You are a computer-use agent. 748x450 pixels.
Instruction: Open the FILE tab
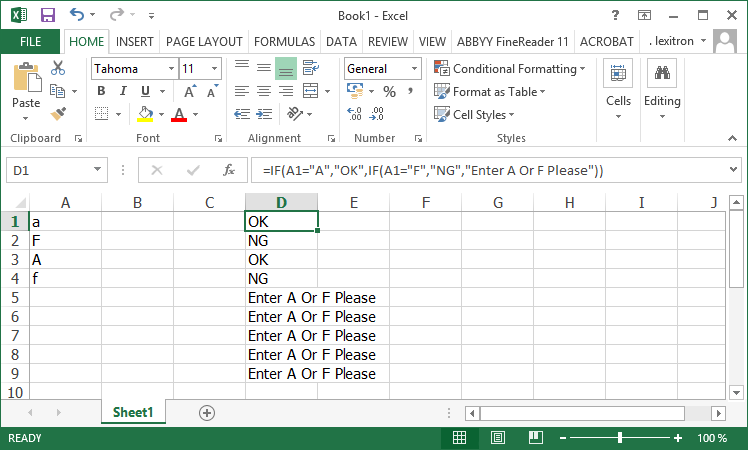click(x=30, y=42)
